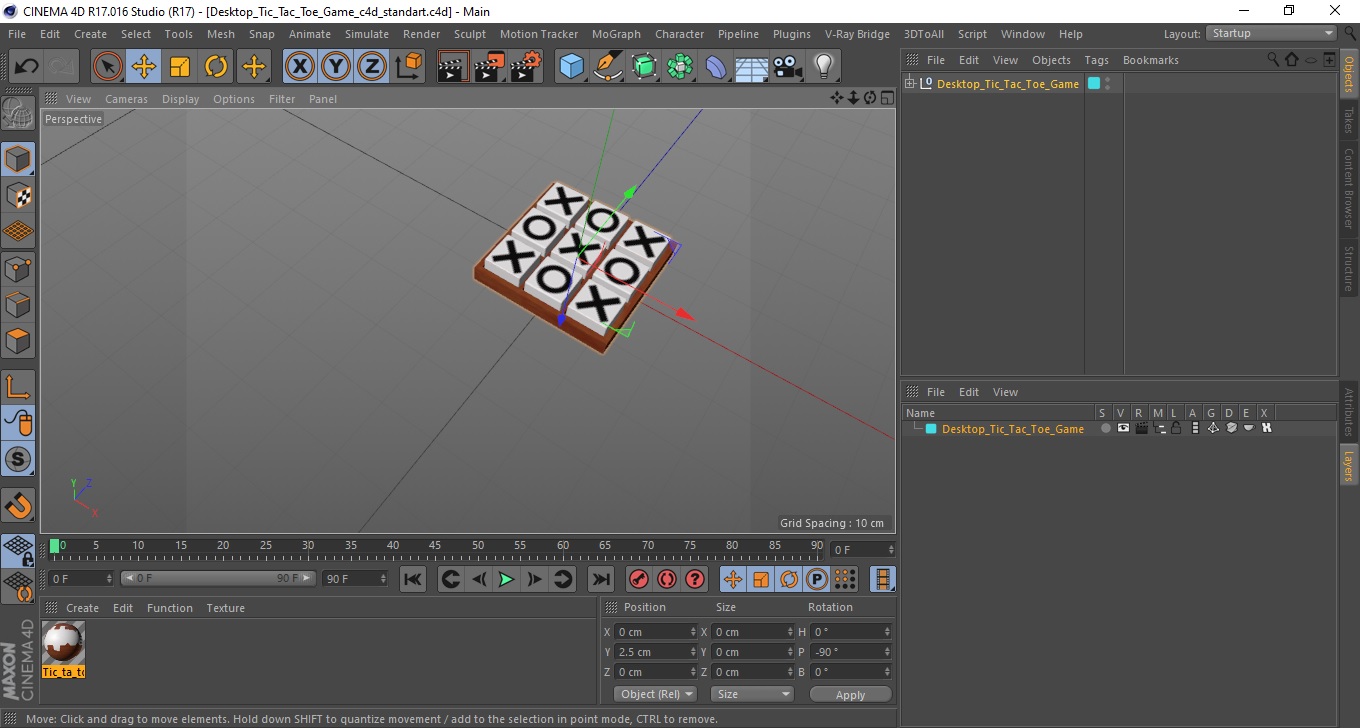
Task: Open the Object (Rel) coordinate dropdown
Action: click(655, 694)
